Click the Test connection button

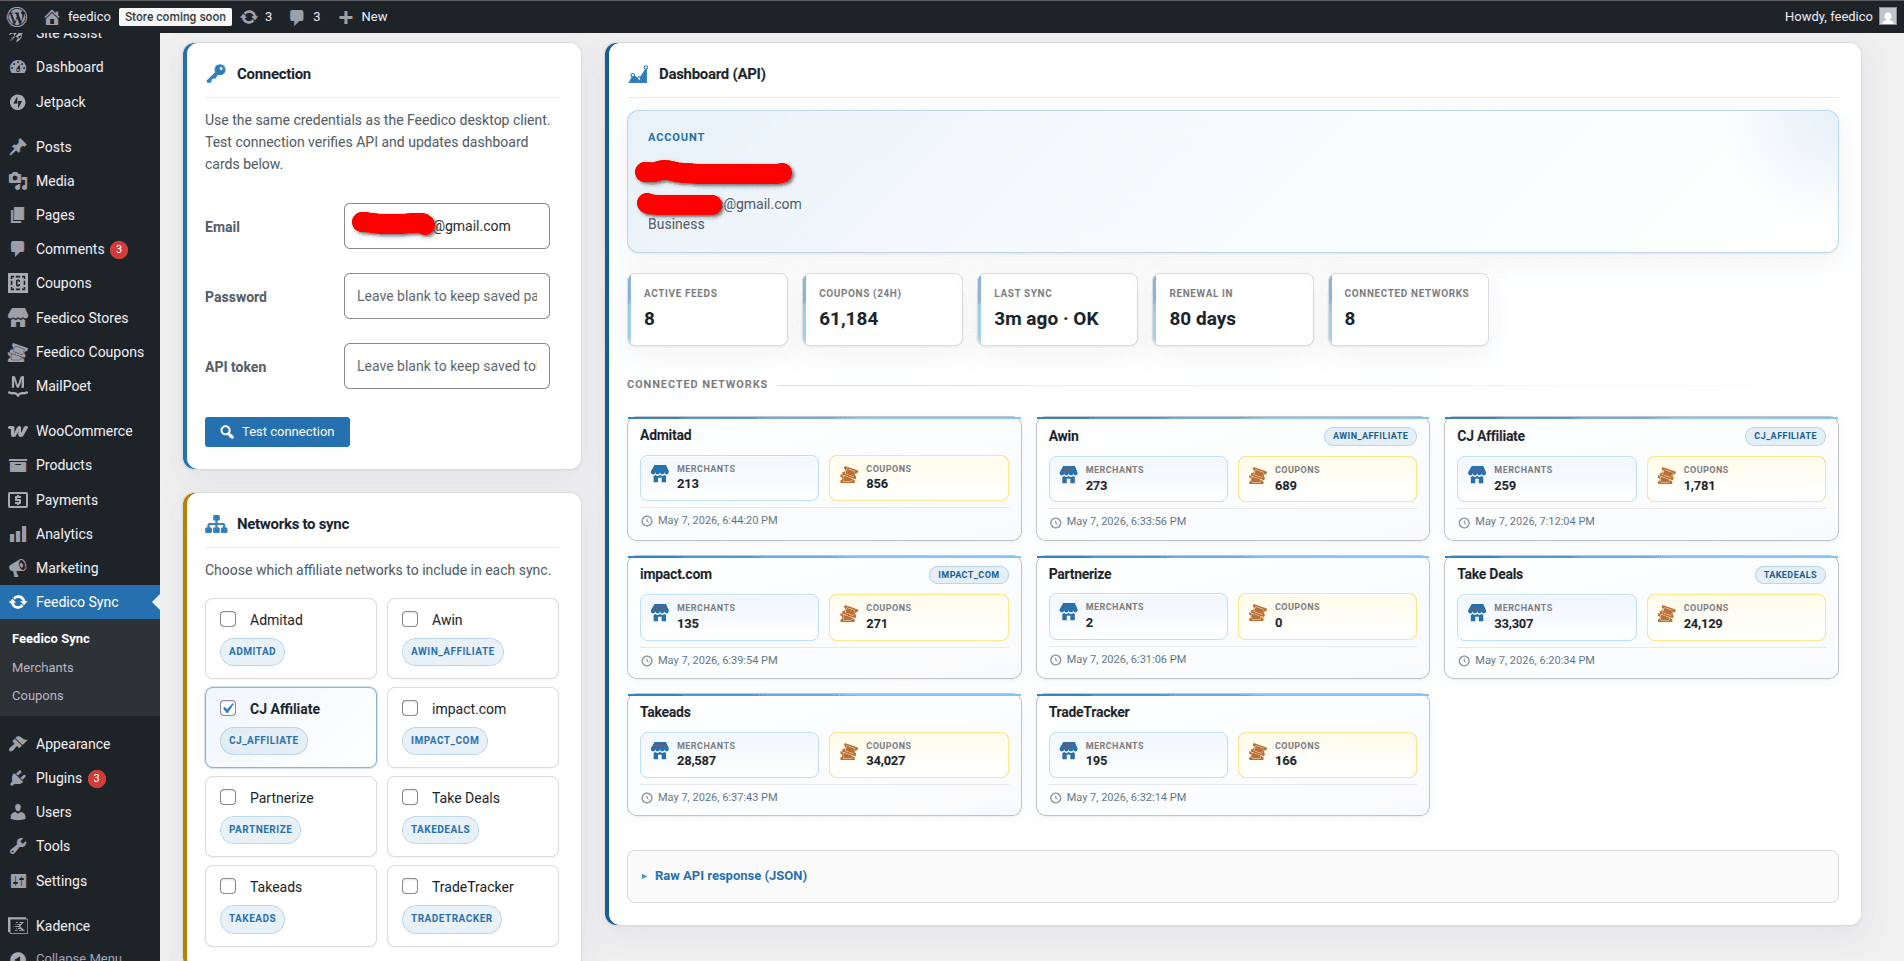277,432
